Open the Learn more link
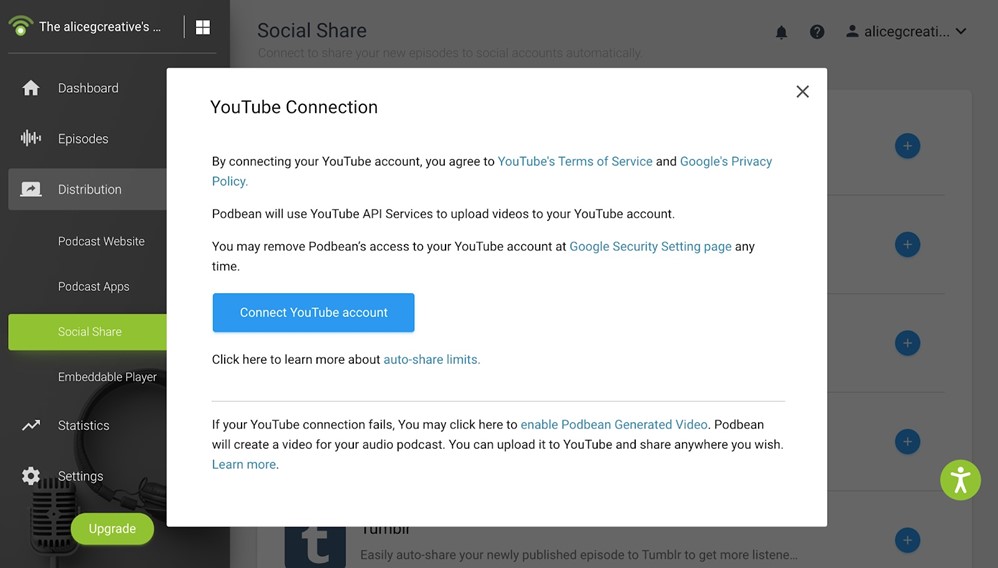Screen dimensions: 998x568 click(245, 465)
